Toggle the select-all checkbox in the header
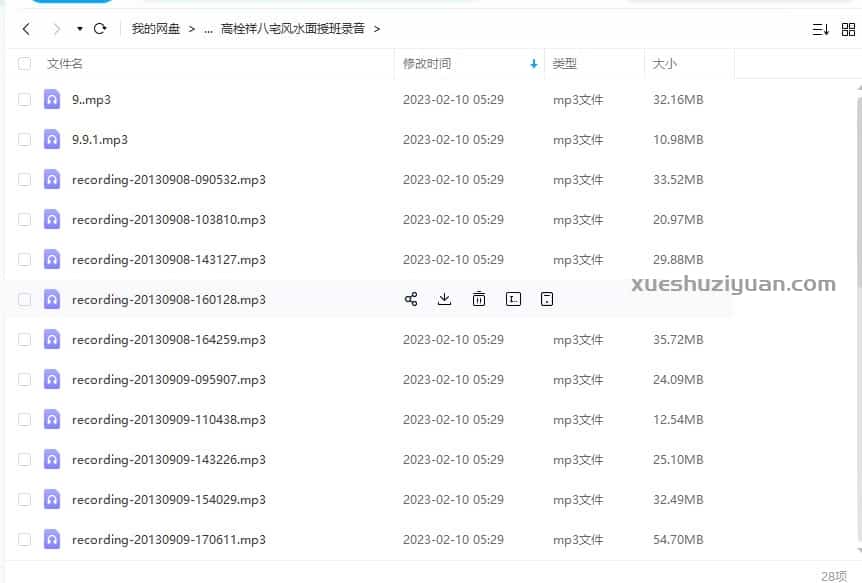 (24, 62)
